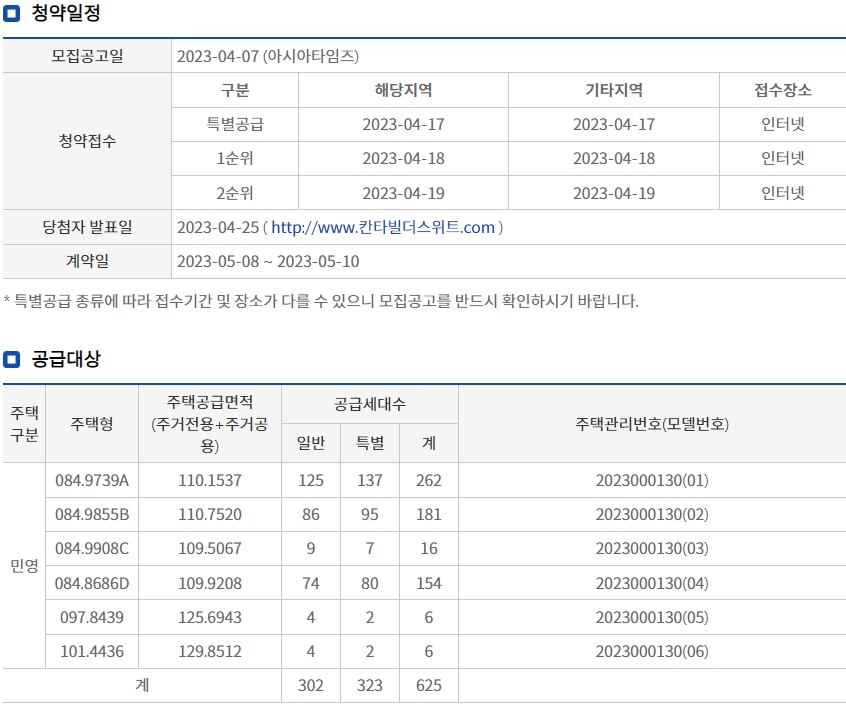This screenshot has height=707, width=846.
Task: Click management number 2023000130(03)
Action: [x=652, y=548]
